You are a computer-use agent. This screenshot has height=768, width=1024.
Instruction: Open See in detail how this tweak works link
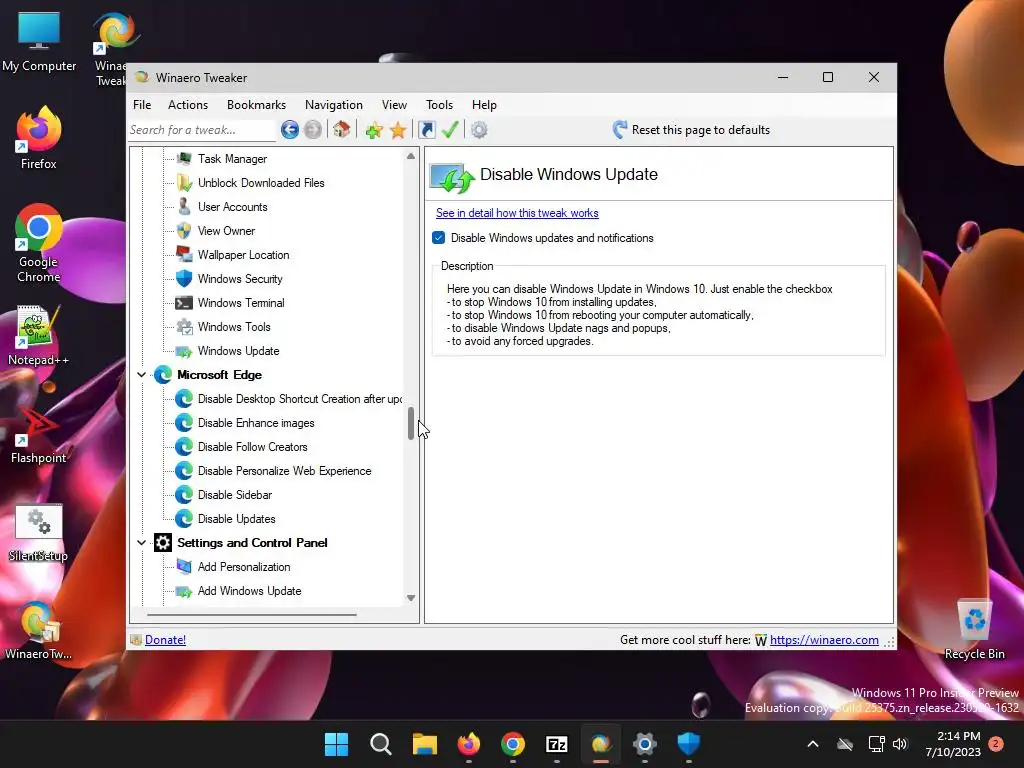click(x=517, y=213)
